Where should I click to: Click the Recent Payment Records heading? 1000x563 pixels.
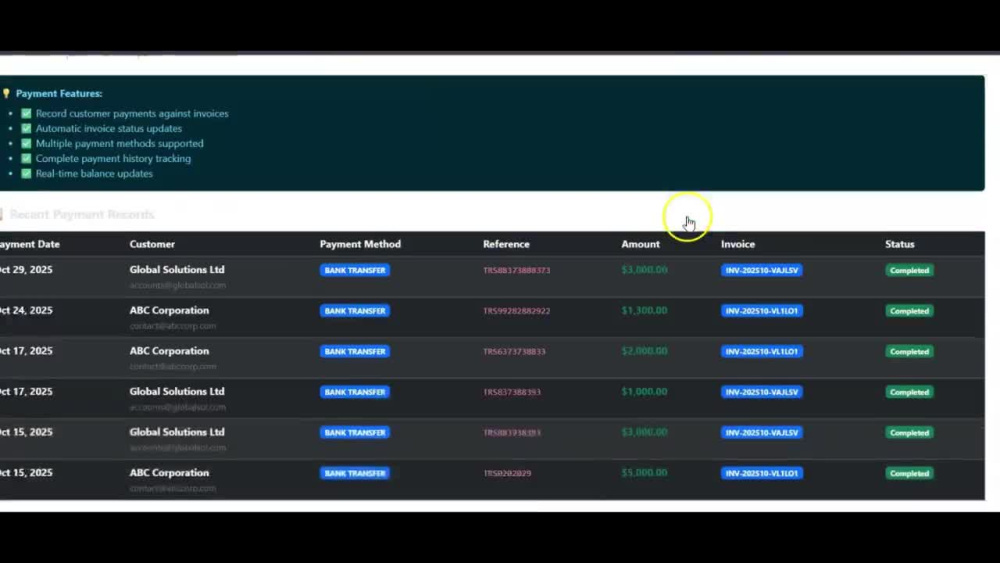click(x=82, y=215)
